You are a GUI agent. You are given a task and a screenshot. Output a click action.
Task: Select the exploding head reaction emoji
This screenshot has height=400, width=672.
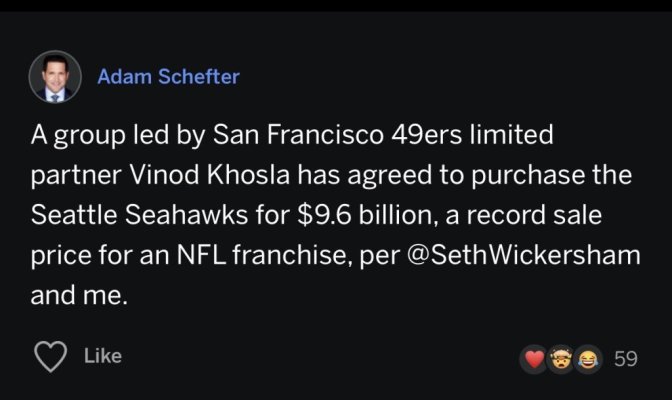561,358
